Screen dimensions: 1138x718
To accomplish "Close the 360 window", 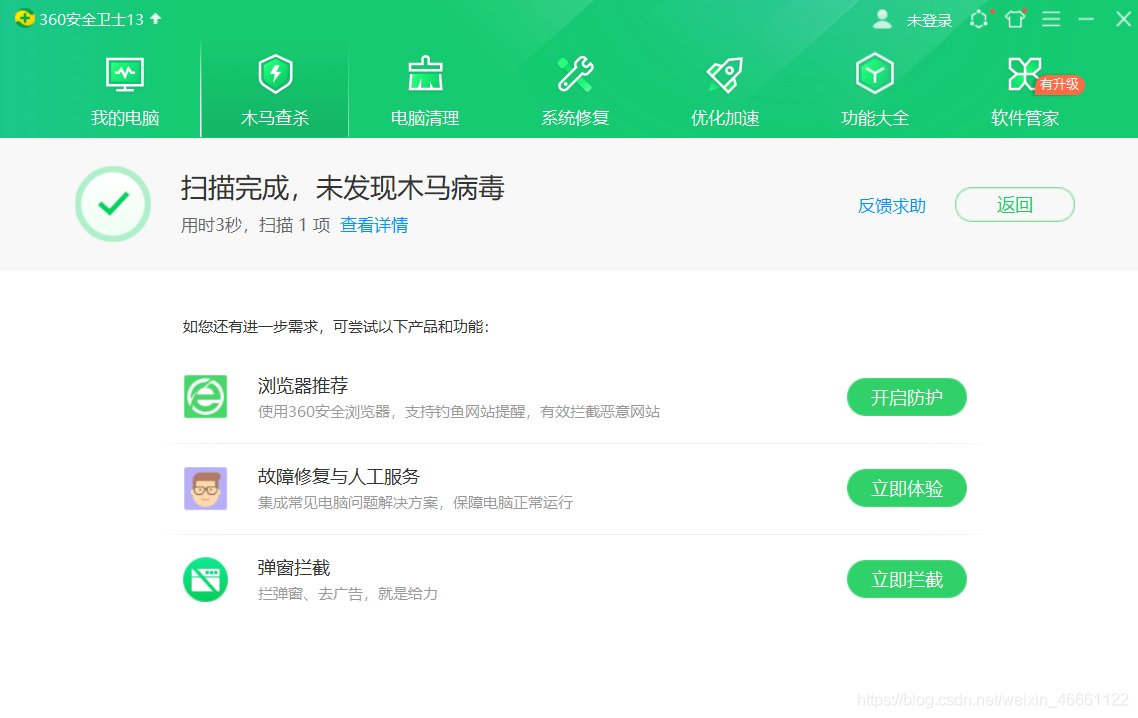I will [x=1123, y=19].
